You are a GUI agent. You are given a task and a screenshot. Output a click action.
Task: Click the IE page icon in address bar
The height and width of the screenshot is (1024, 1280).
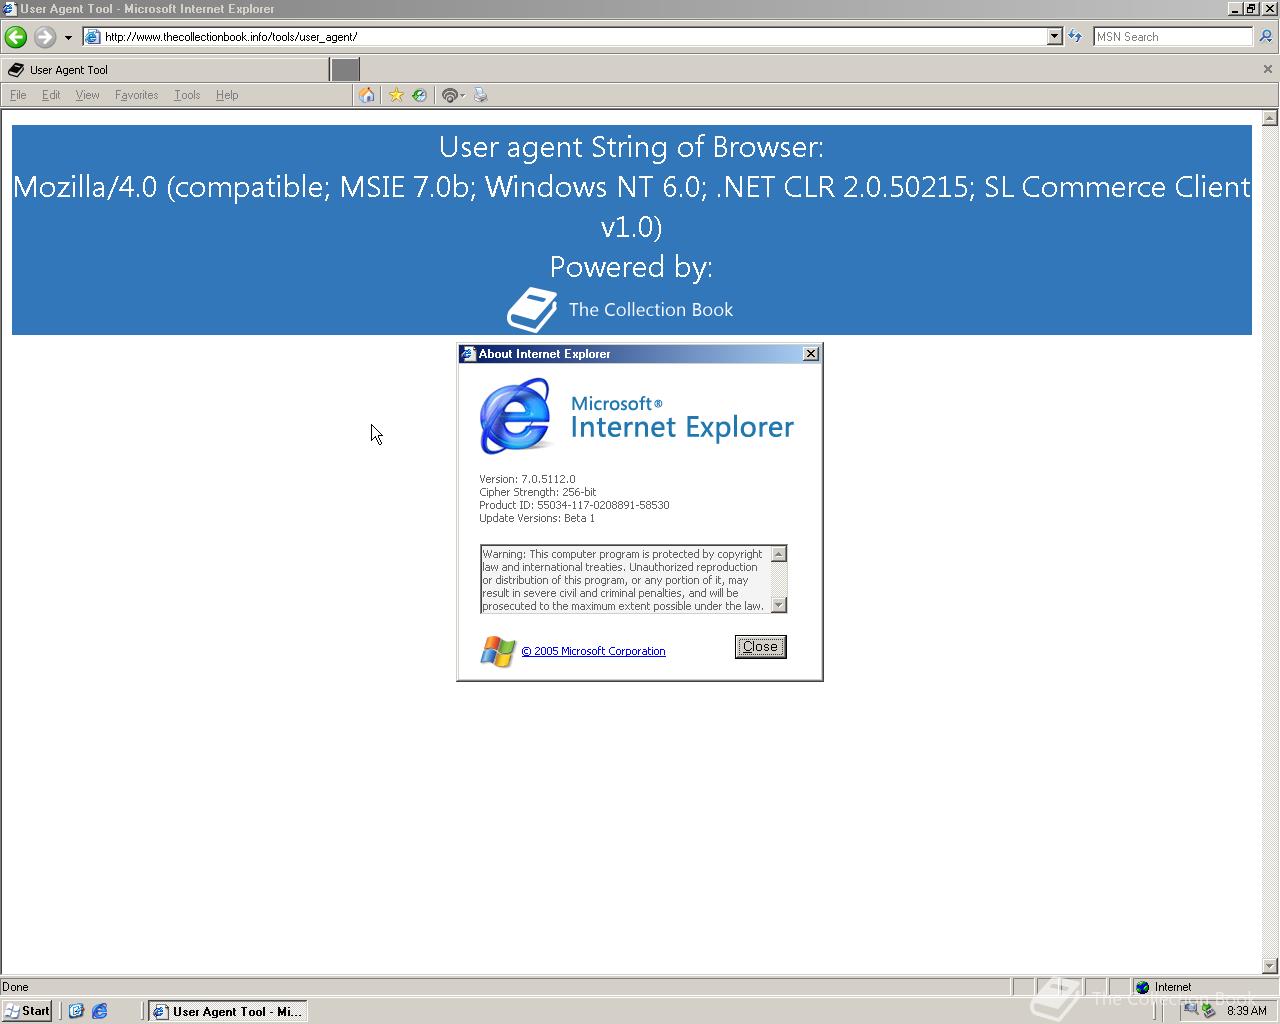point(92,37)
